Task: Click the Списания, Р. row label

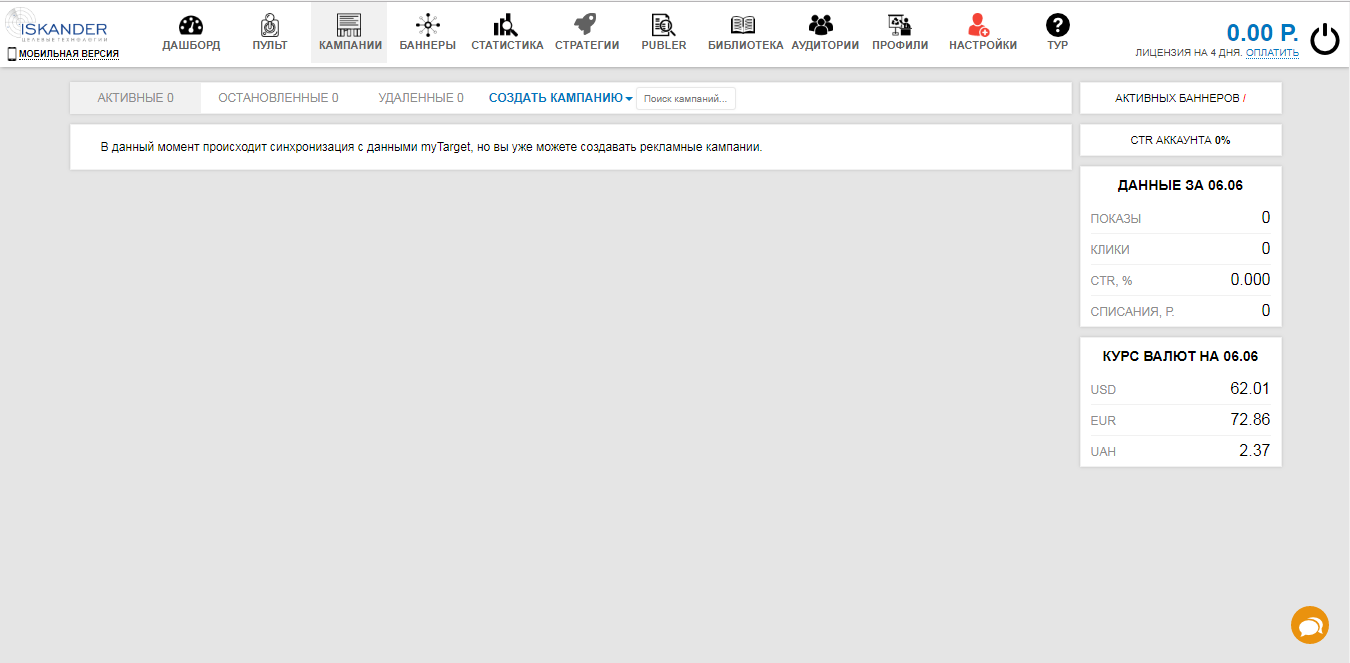Action: 1133,312
